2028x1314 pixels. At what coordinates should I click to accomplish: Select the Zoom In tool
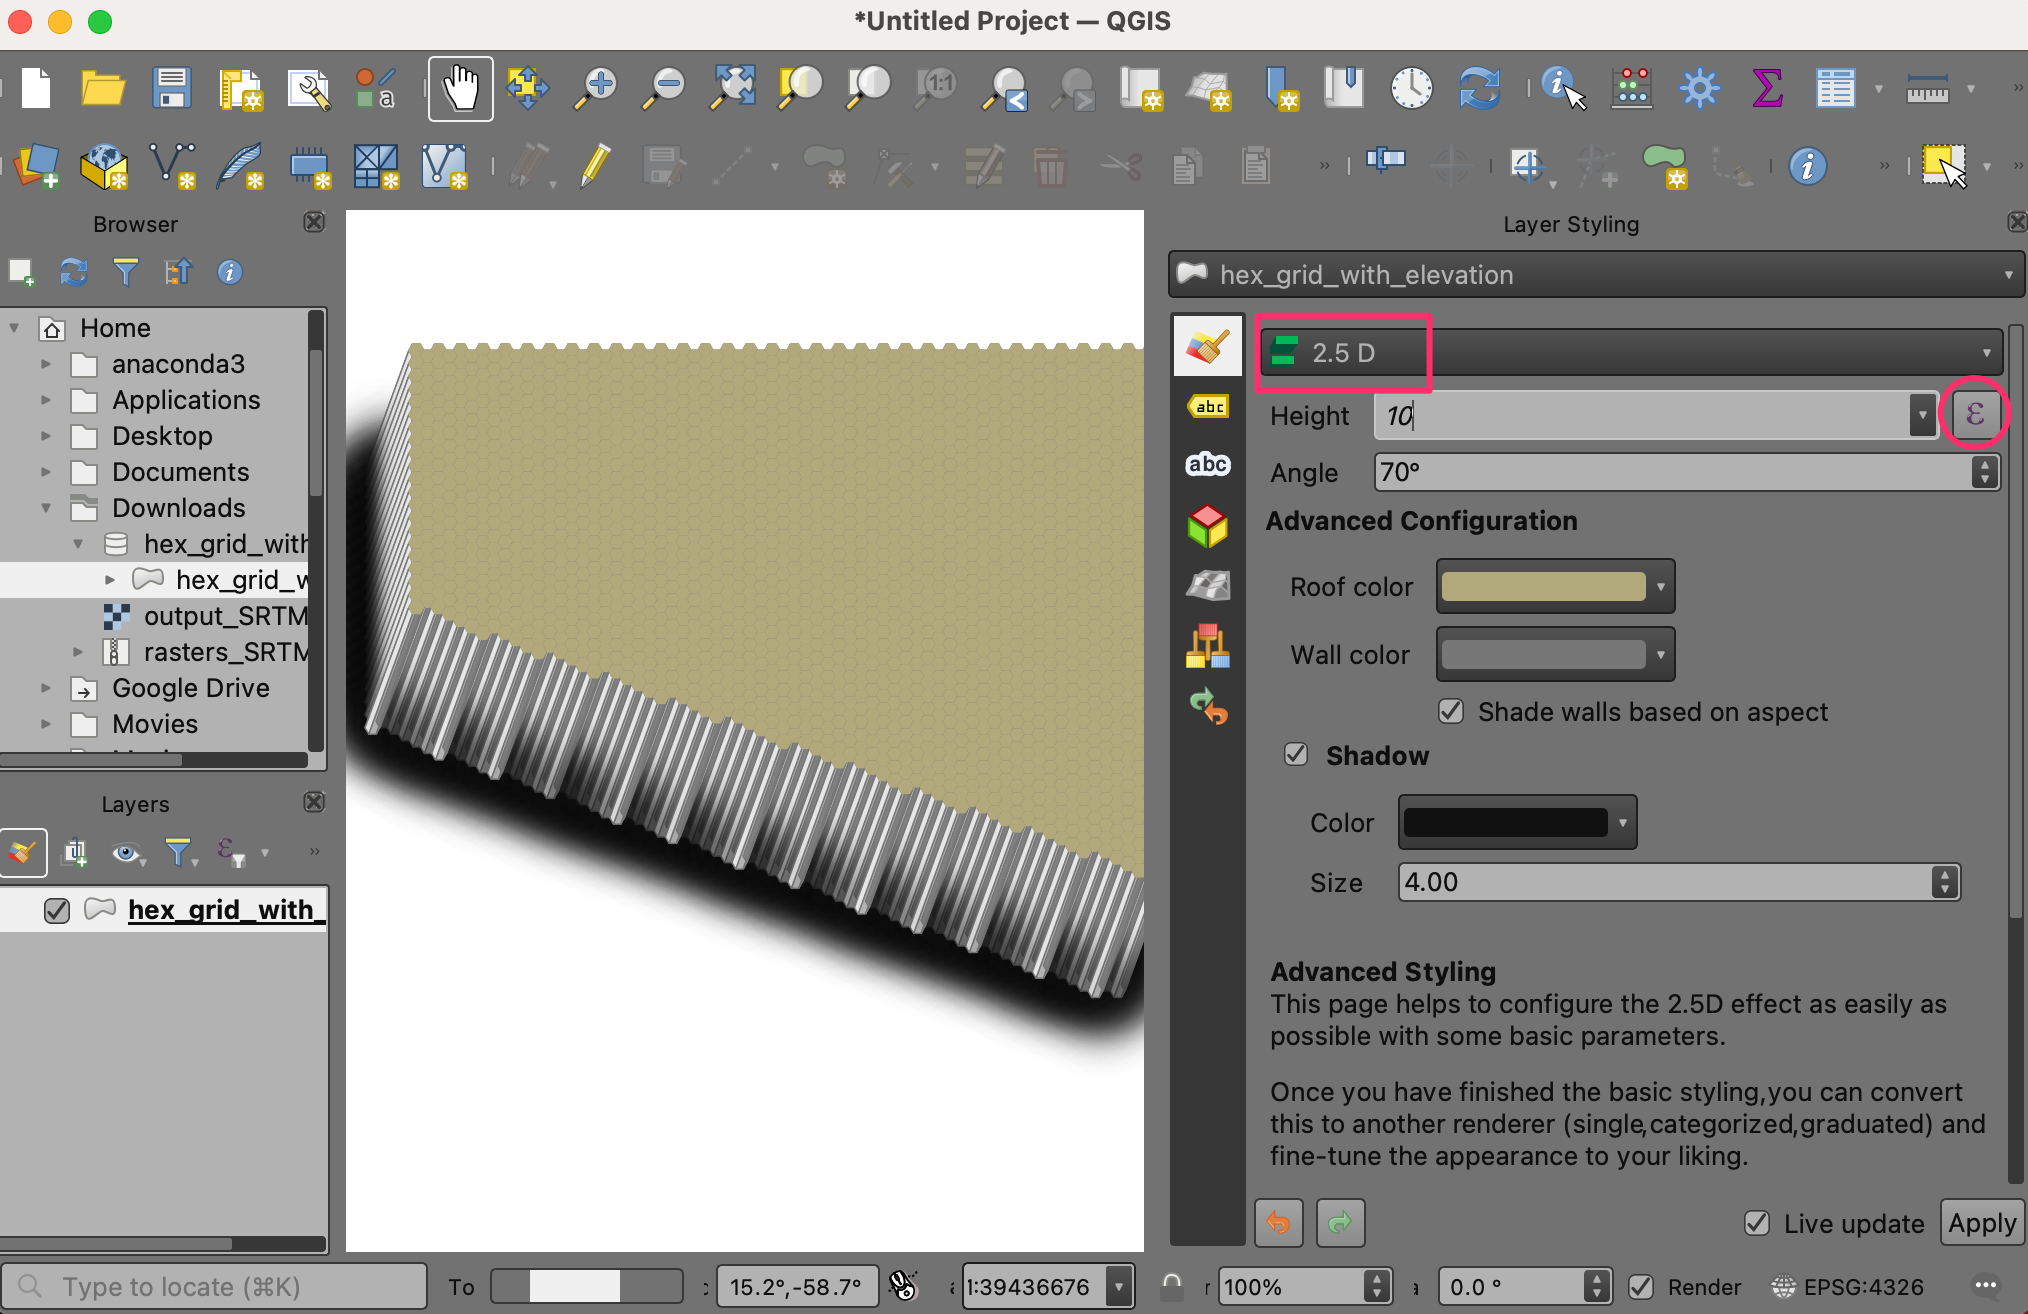[597, 88]
